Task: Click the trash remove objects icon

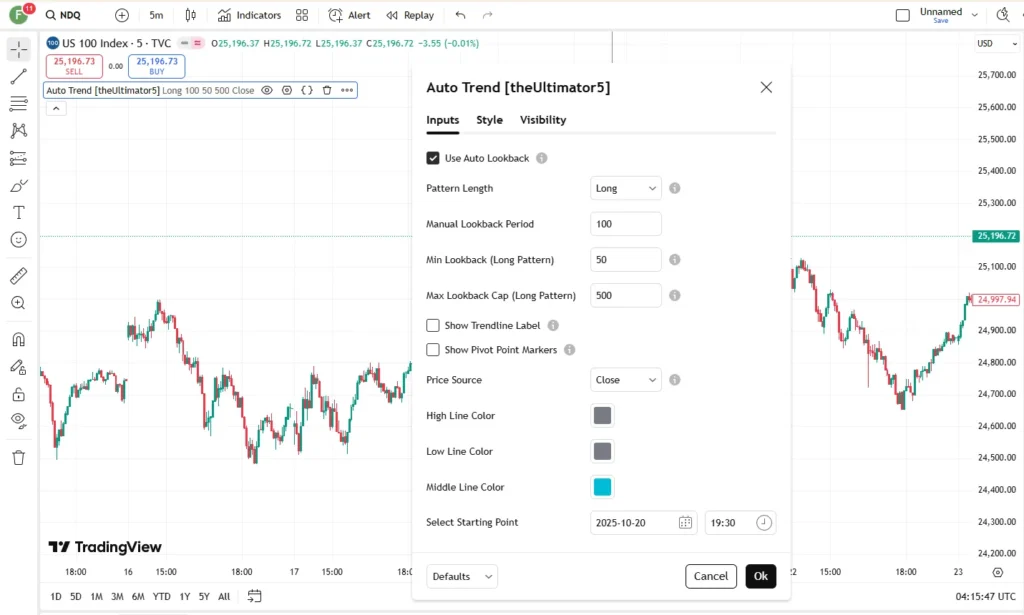Action: click(18, 458)
